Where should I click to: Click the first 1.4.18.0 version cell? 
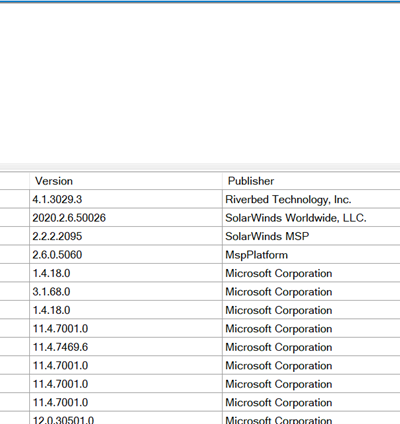(126, 273)
